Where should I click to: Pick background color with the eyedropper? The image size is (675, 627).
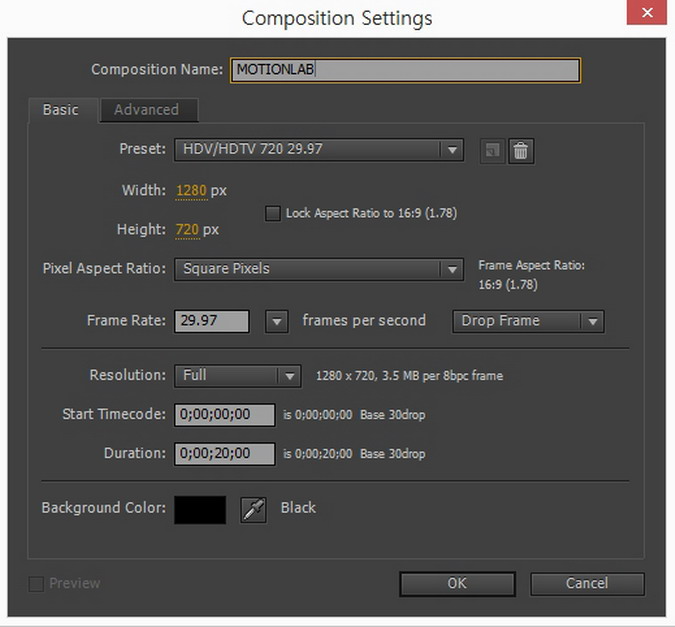(x=253, y=510)
